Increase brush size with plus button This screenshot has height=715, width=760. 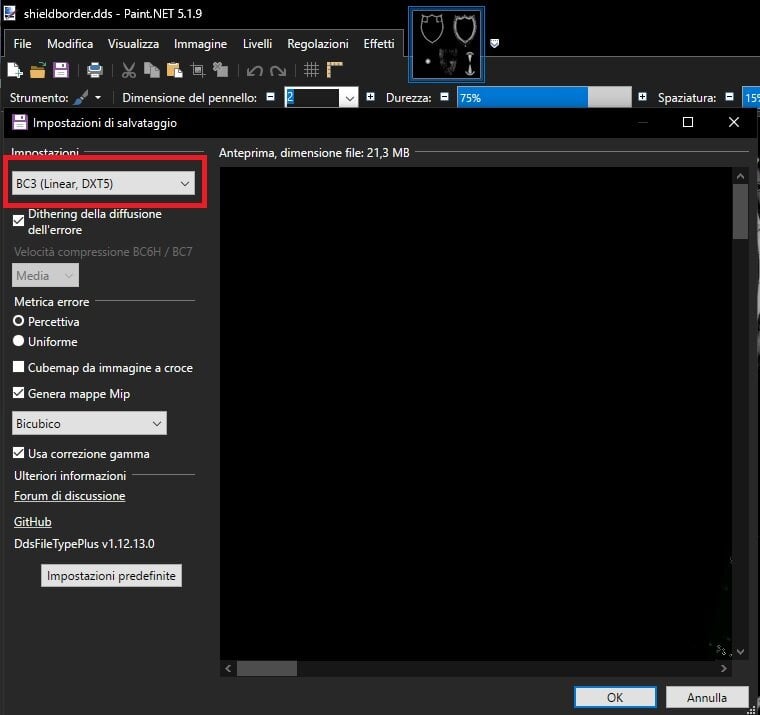[x=370, y=97]
